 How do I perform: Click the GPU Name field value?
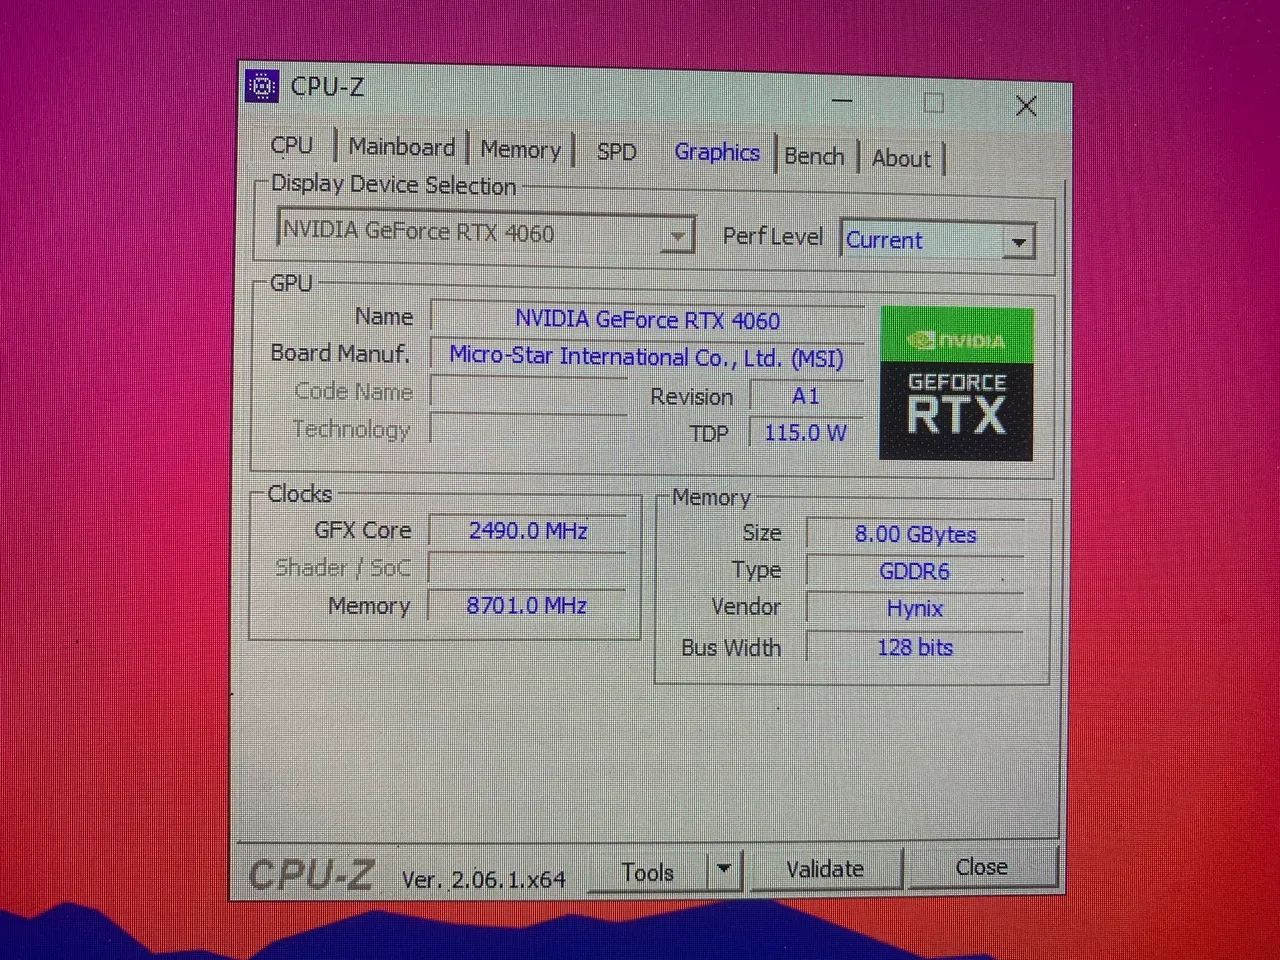(x=648, y=320)
